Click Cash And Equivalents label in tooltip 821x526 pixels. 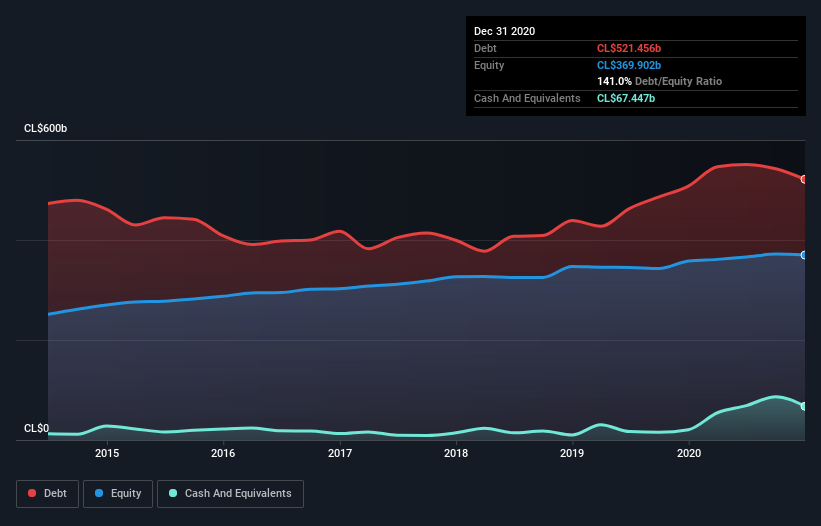pyautogui.click(x=527, y=98)
